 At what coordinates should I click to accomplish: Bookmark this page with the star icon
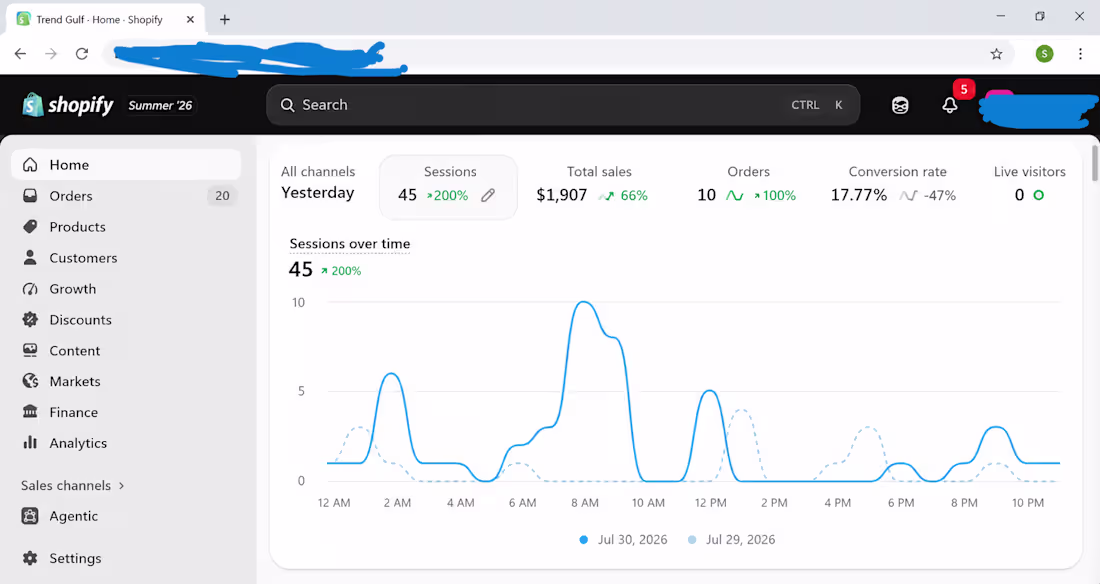click(x=996, y=54)
